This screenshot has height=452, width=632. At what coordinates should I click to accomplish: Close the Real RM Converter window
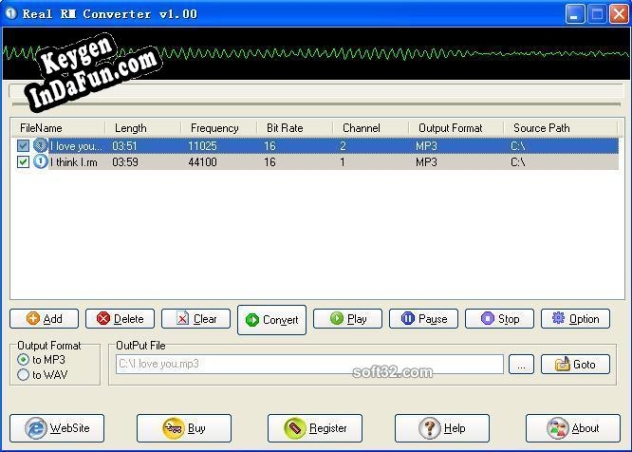coord(619,14)
